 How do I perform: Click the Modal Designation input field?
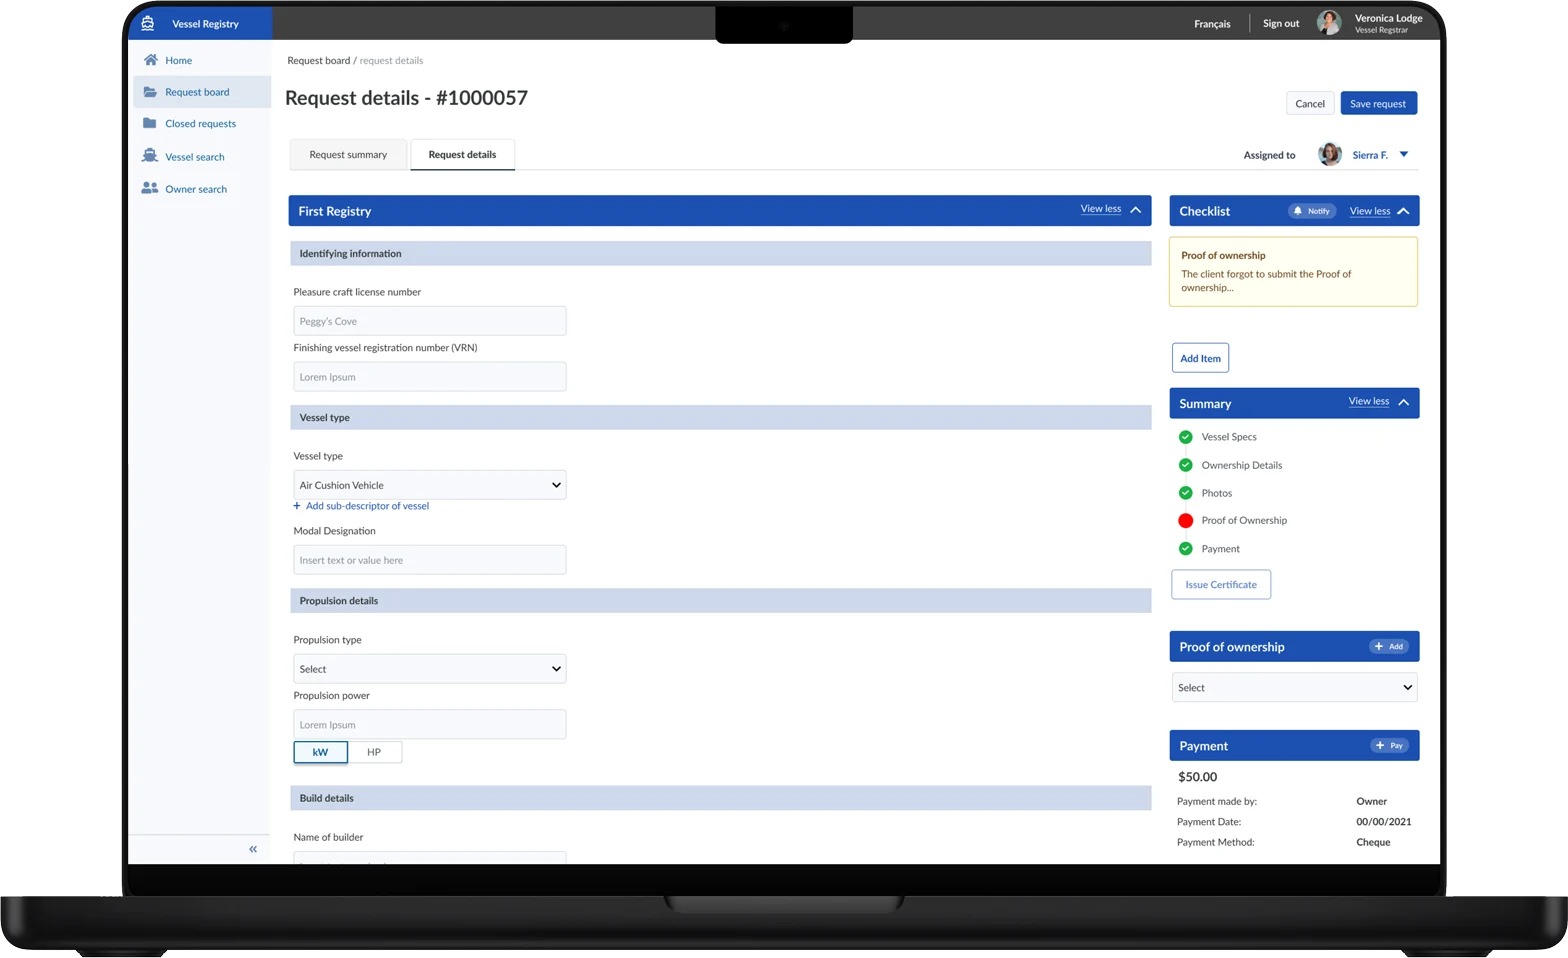430,560
